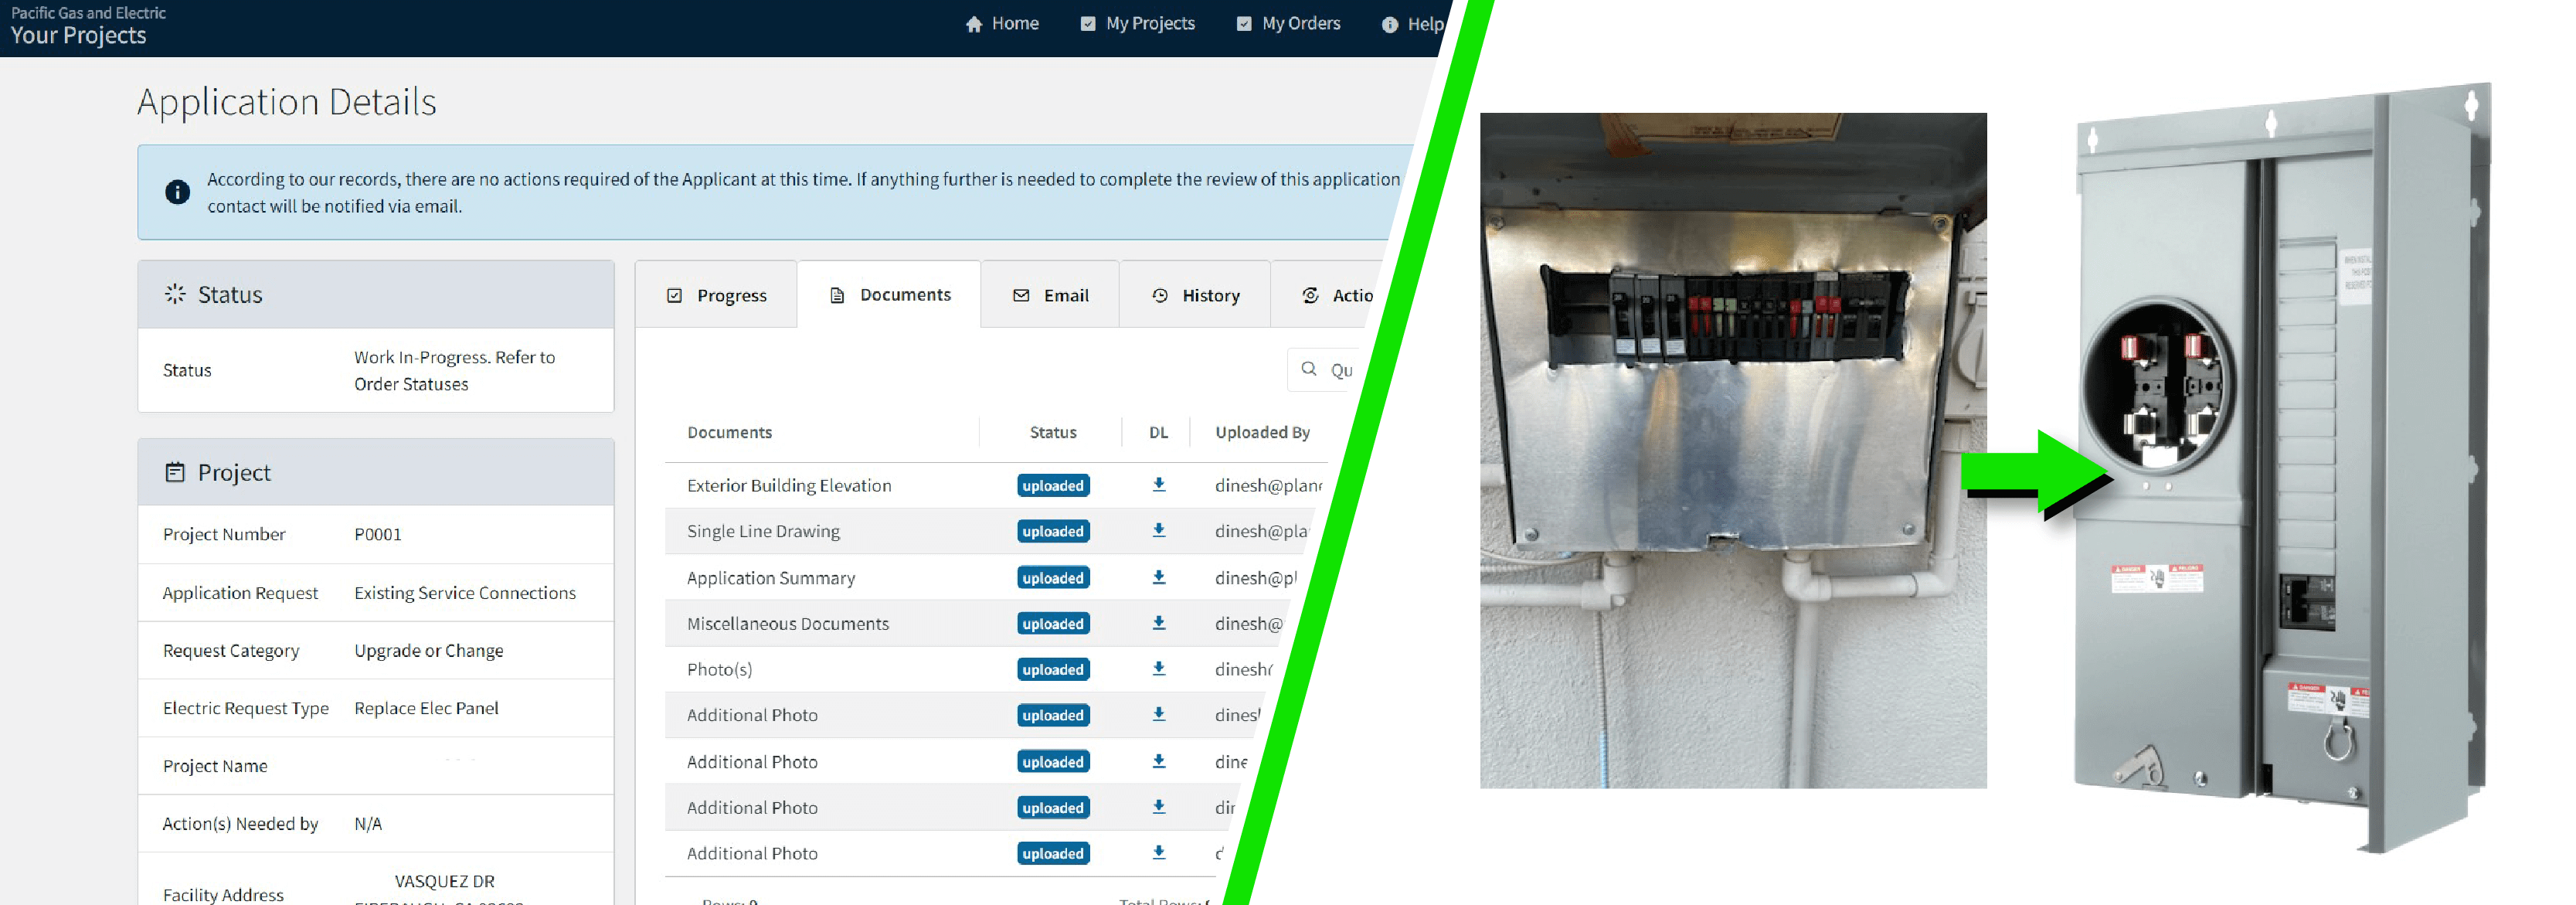Viewport: 2576px width, 905px height.
Task: Open My Orders in the top navigation
Action: click(1289, 23)
